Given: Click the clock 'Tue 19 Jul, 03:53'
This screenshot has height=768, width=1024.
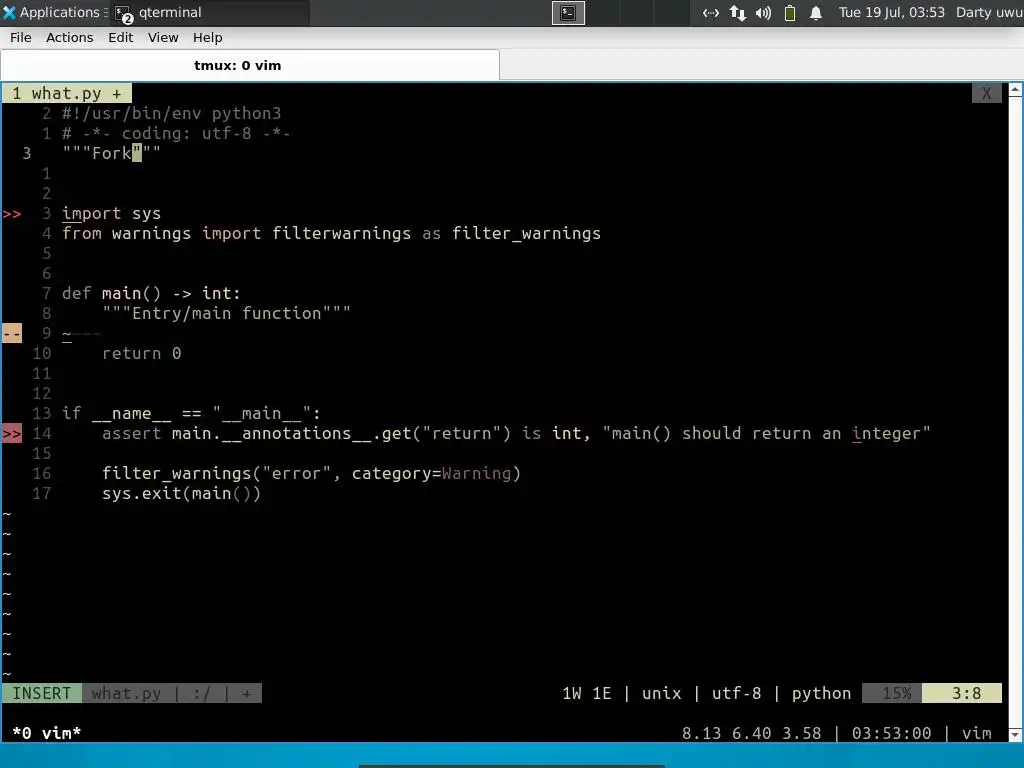Looking at the screenshot, I should tap(891, 12).
